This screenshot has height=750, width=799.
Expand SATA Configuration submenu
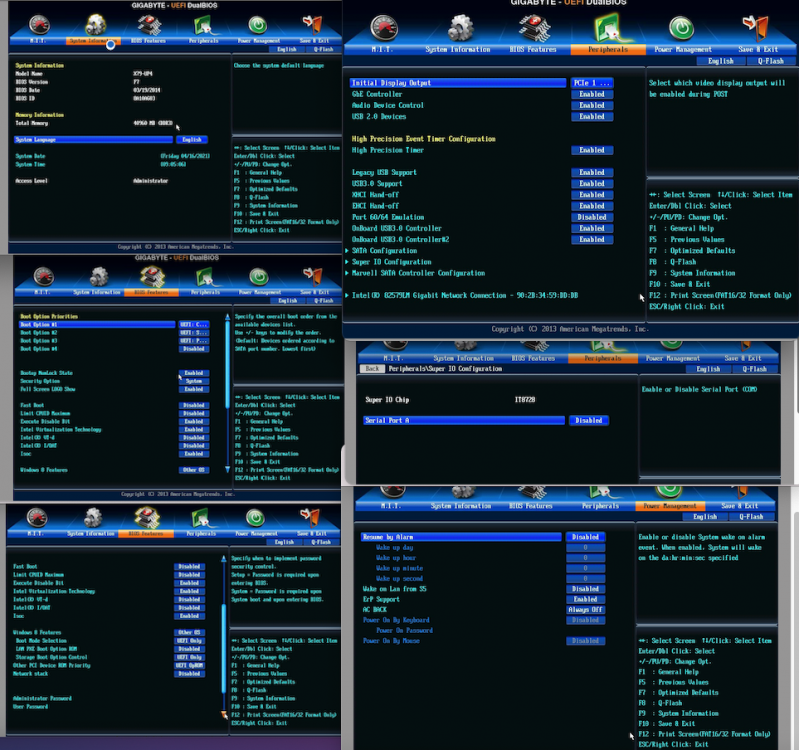click(384, 251)
